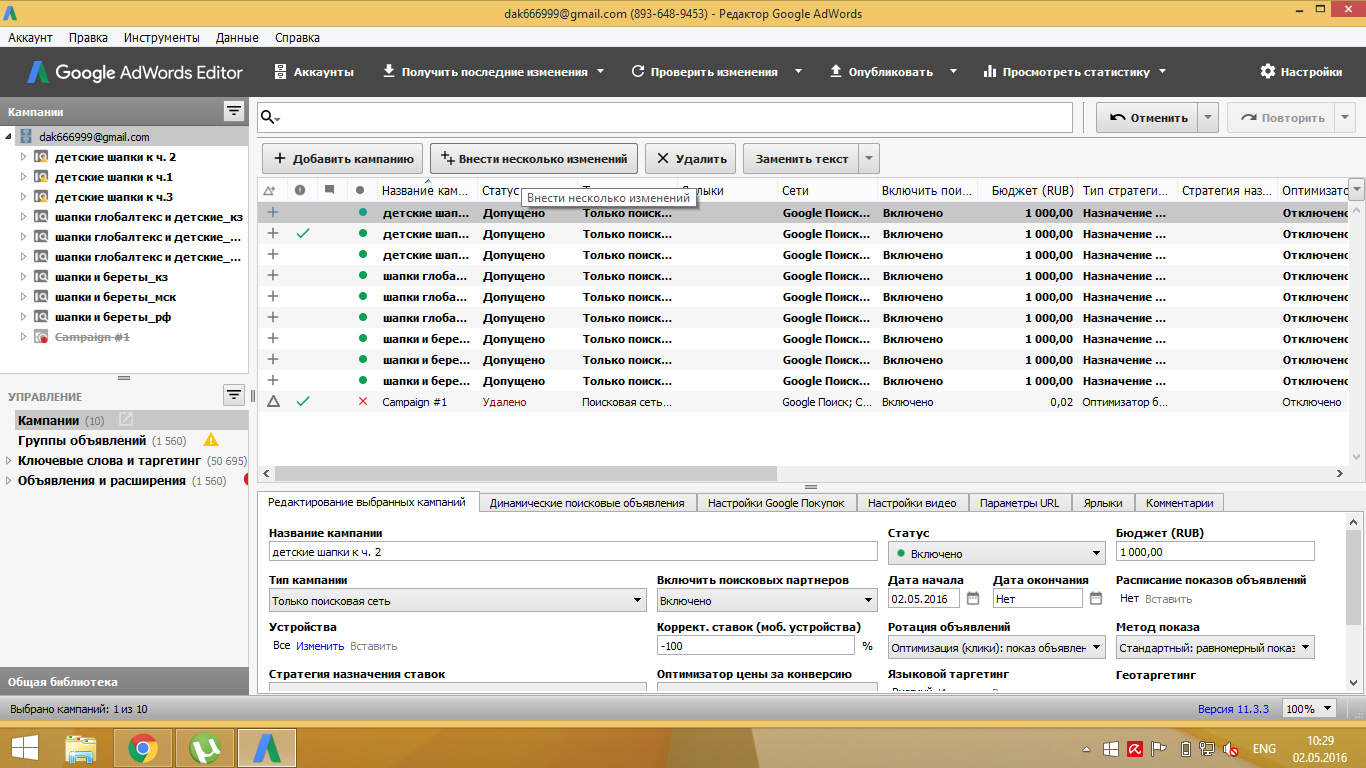
Task: Open the dropdown arrow next to Отменить
Action: coord(1208,118)
